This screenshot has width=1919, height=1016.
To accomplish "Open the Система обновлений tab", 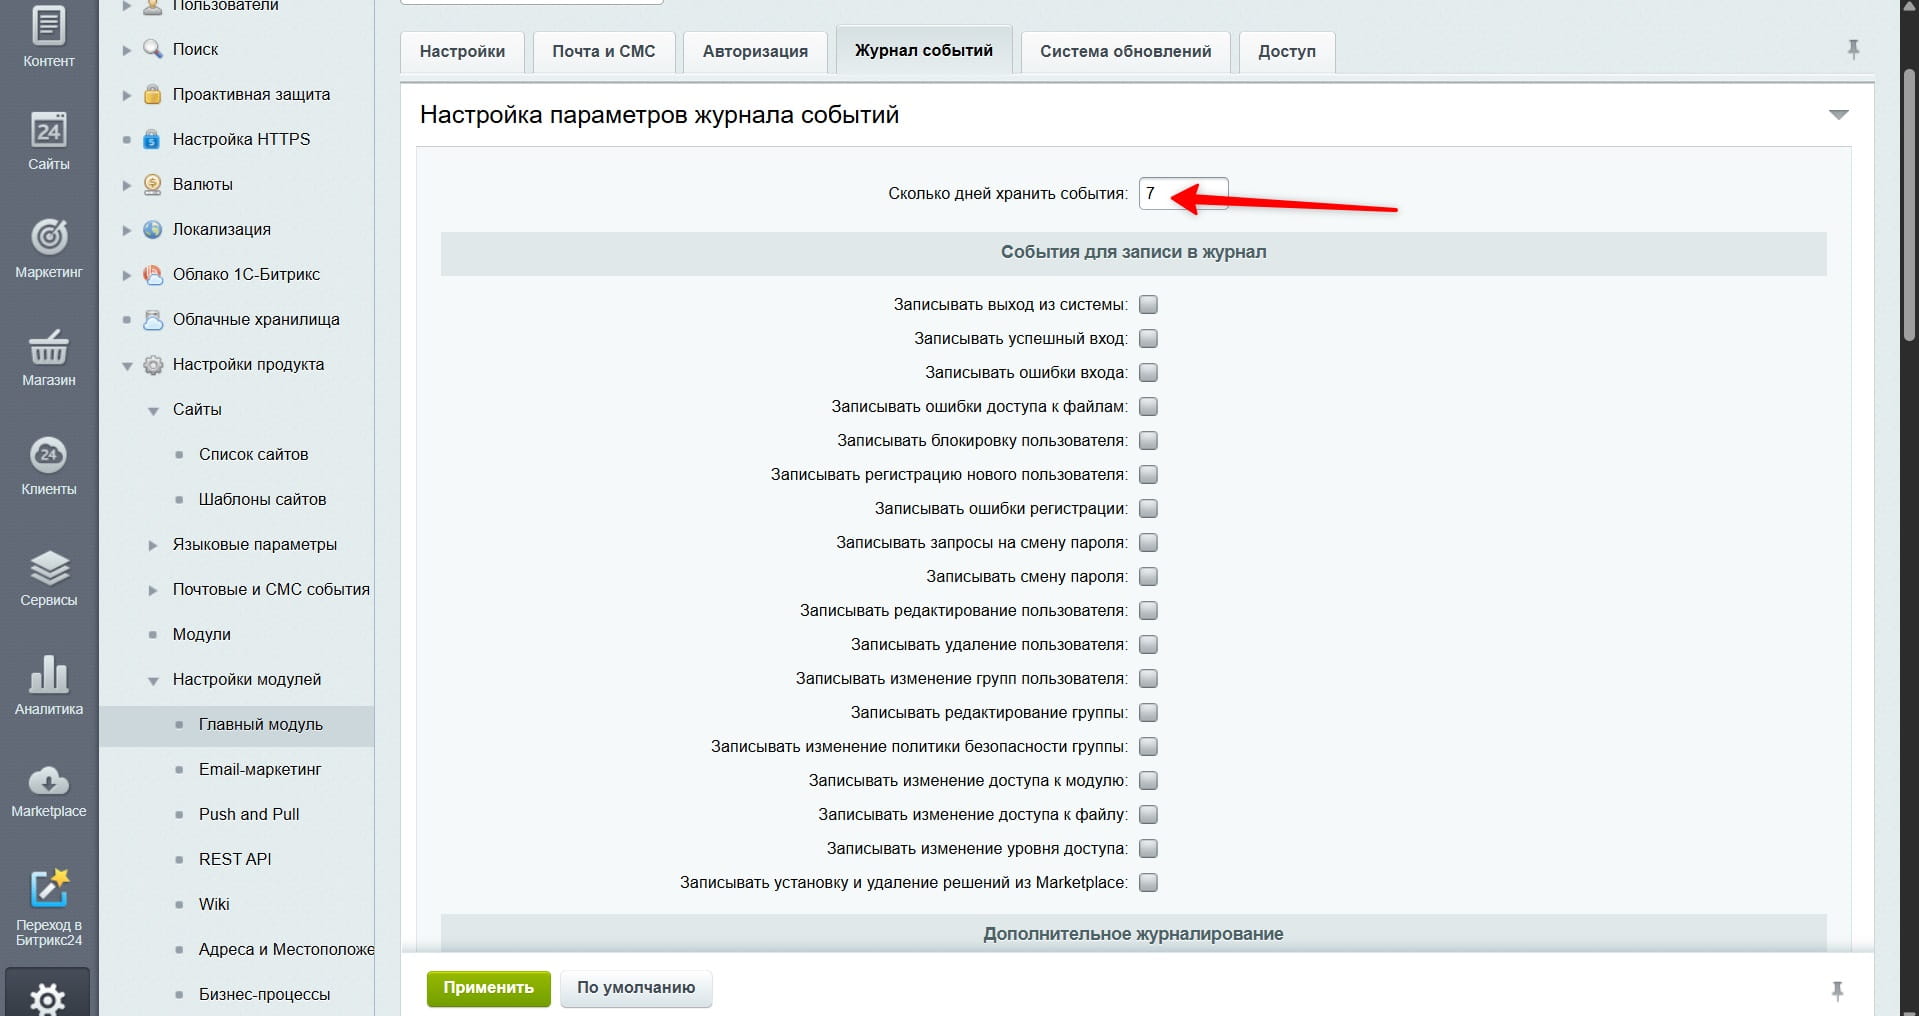I will coord(1125,51).
